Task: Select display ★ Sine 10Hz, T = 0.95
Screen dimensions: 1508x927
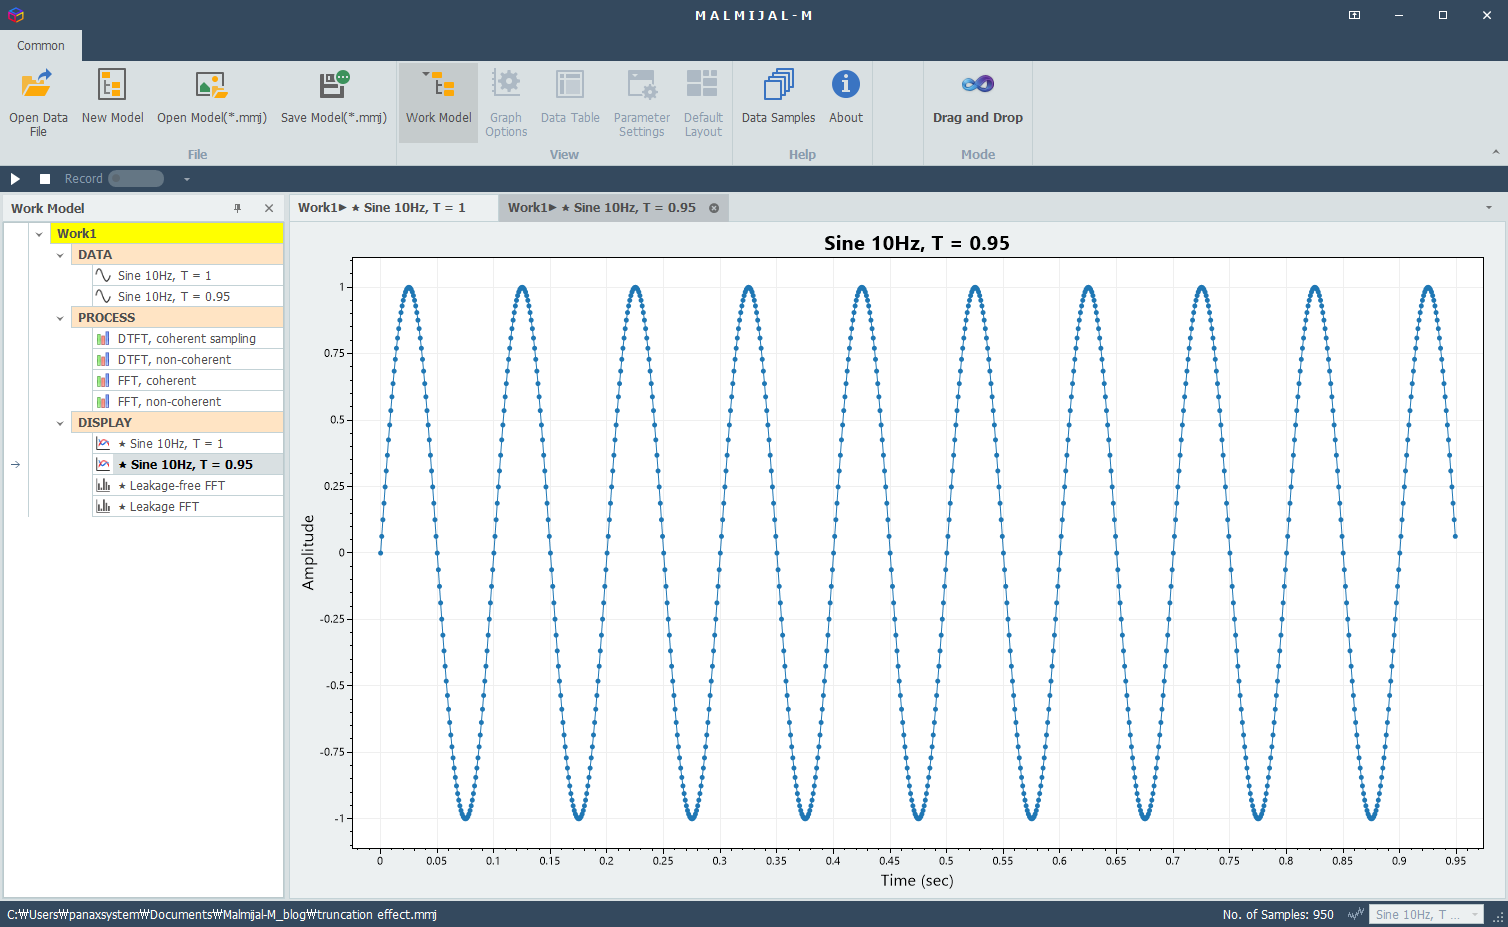Action: tap(186, 465)
